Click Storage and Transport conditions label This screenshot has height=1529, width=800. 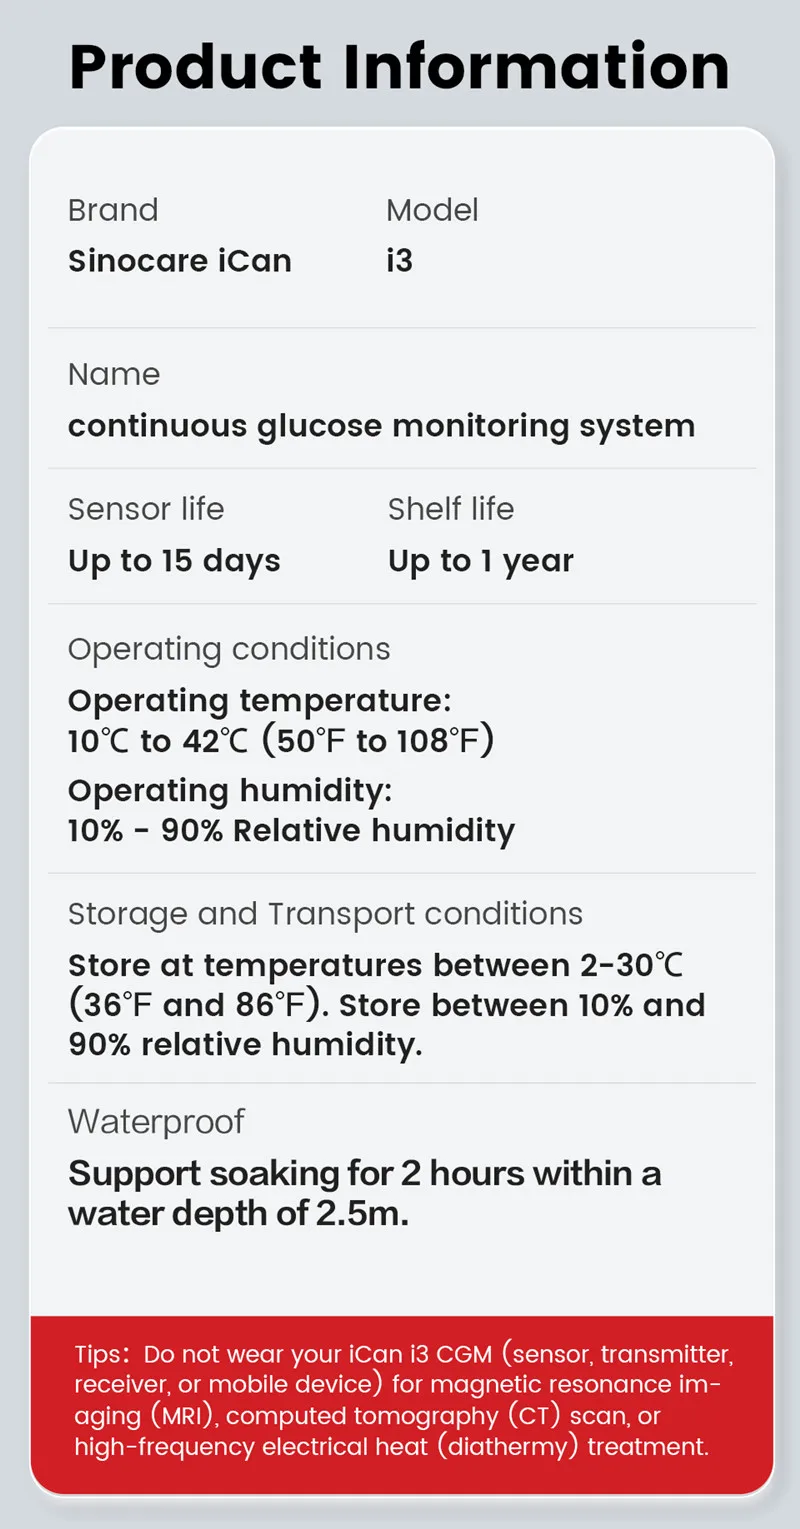click(325, 914)
